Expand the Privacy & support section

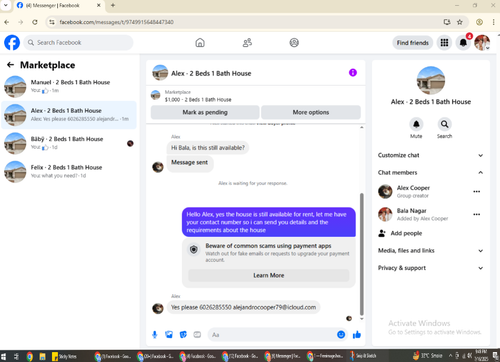point(431,268)
